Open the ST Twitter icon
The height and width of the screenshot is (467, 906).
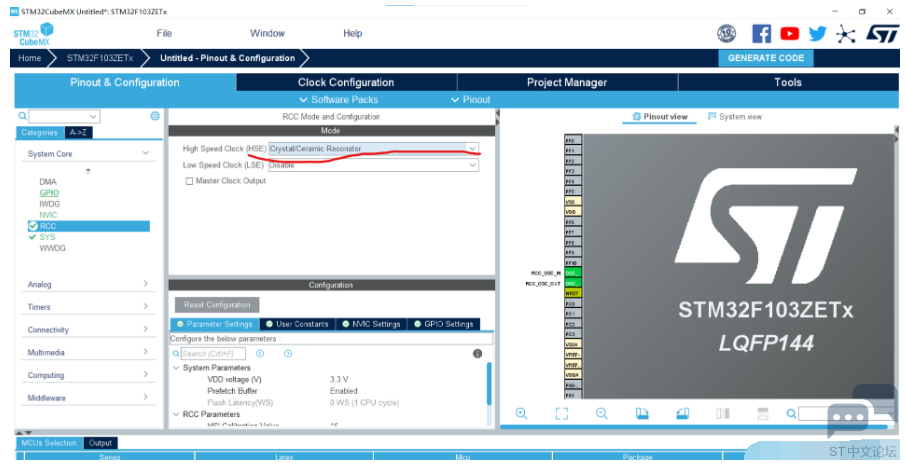tap(817, 34)
